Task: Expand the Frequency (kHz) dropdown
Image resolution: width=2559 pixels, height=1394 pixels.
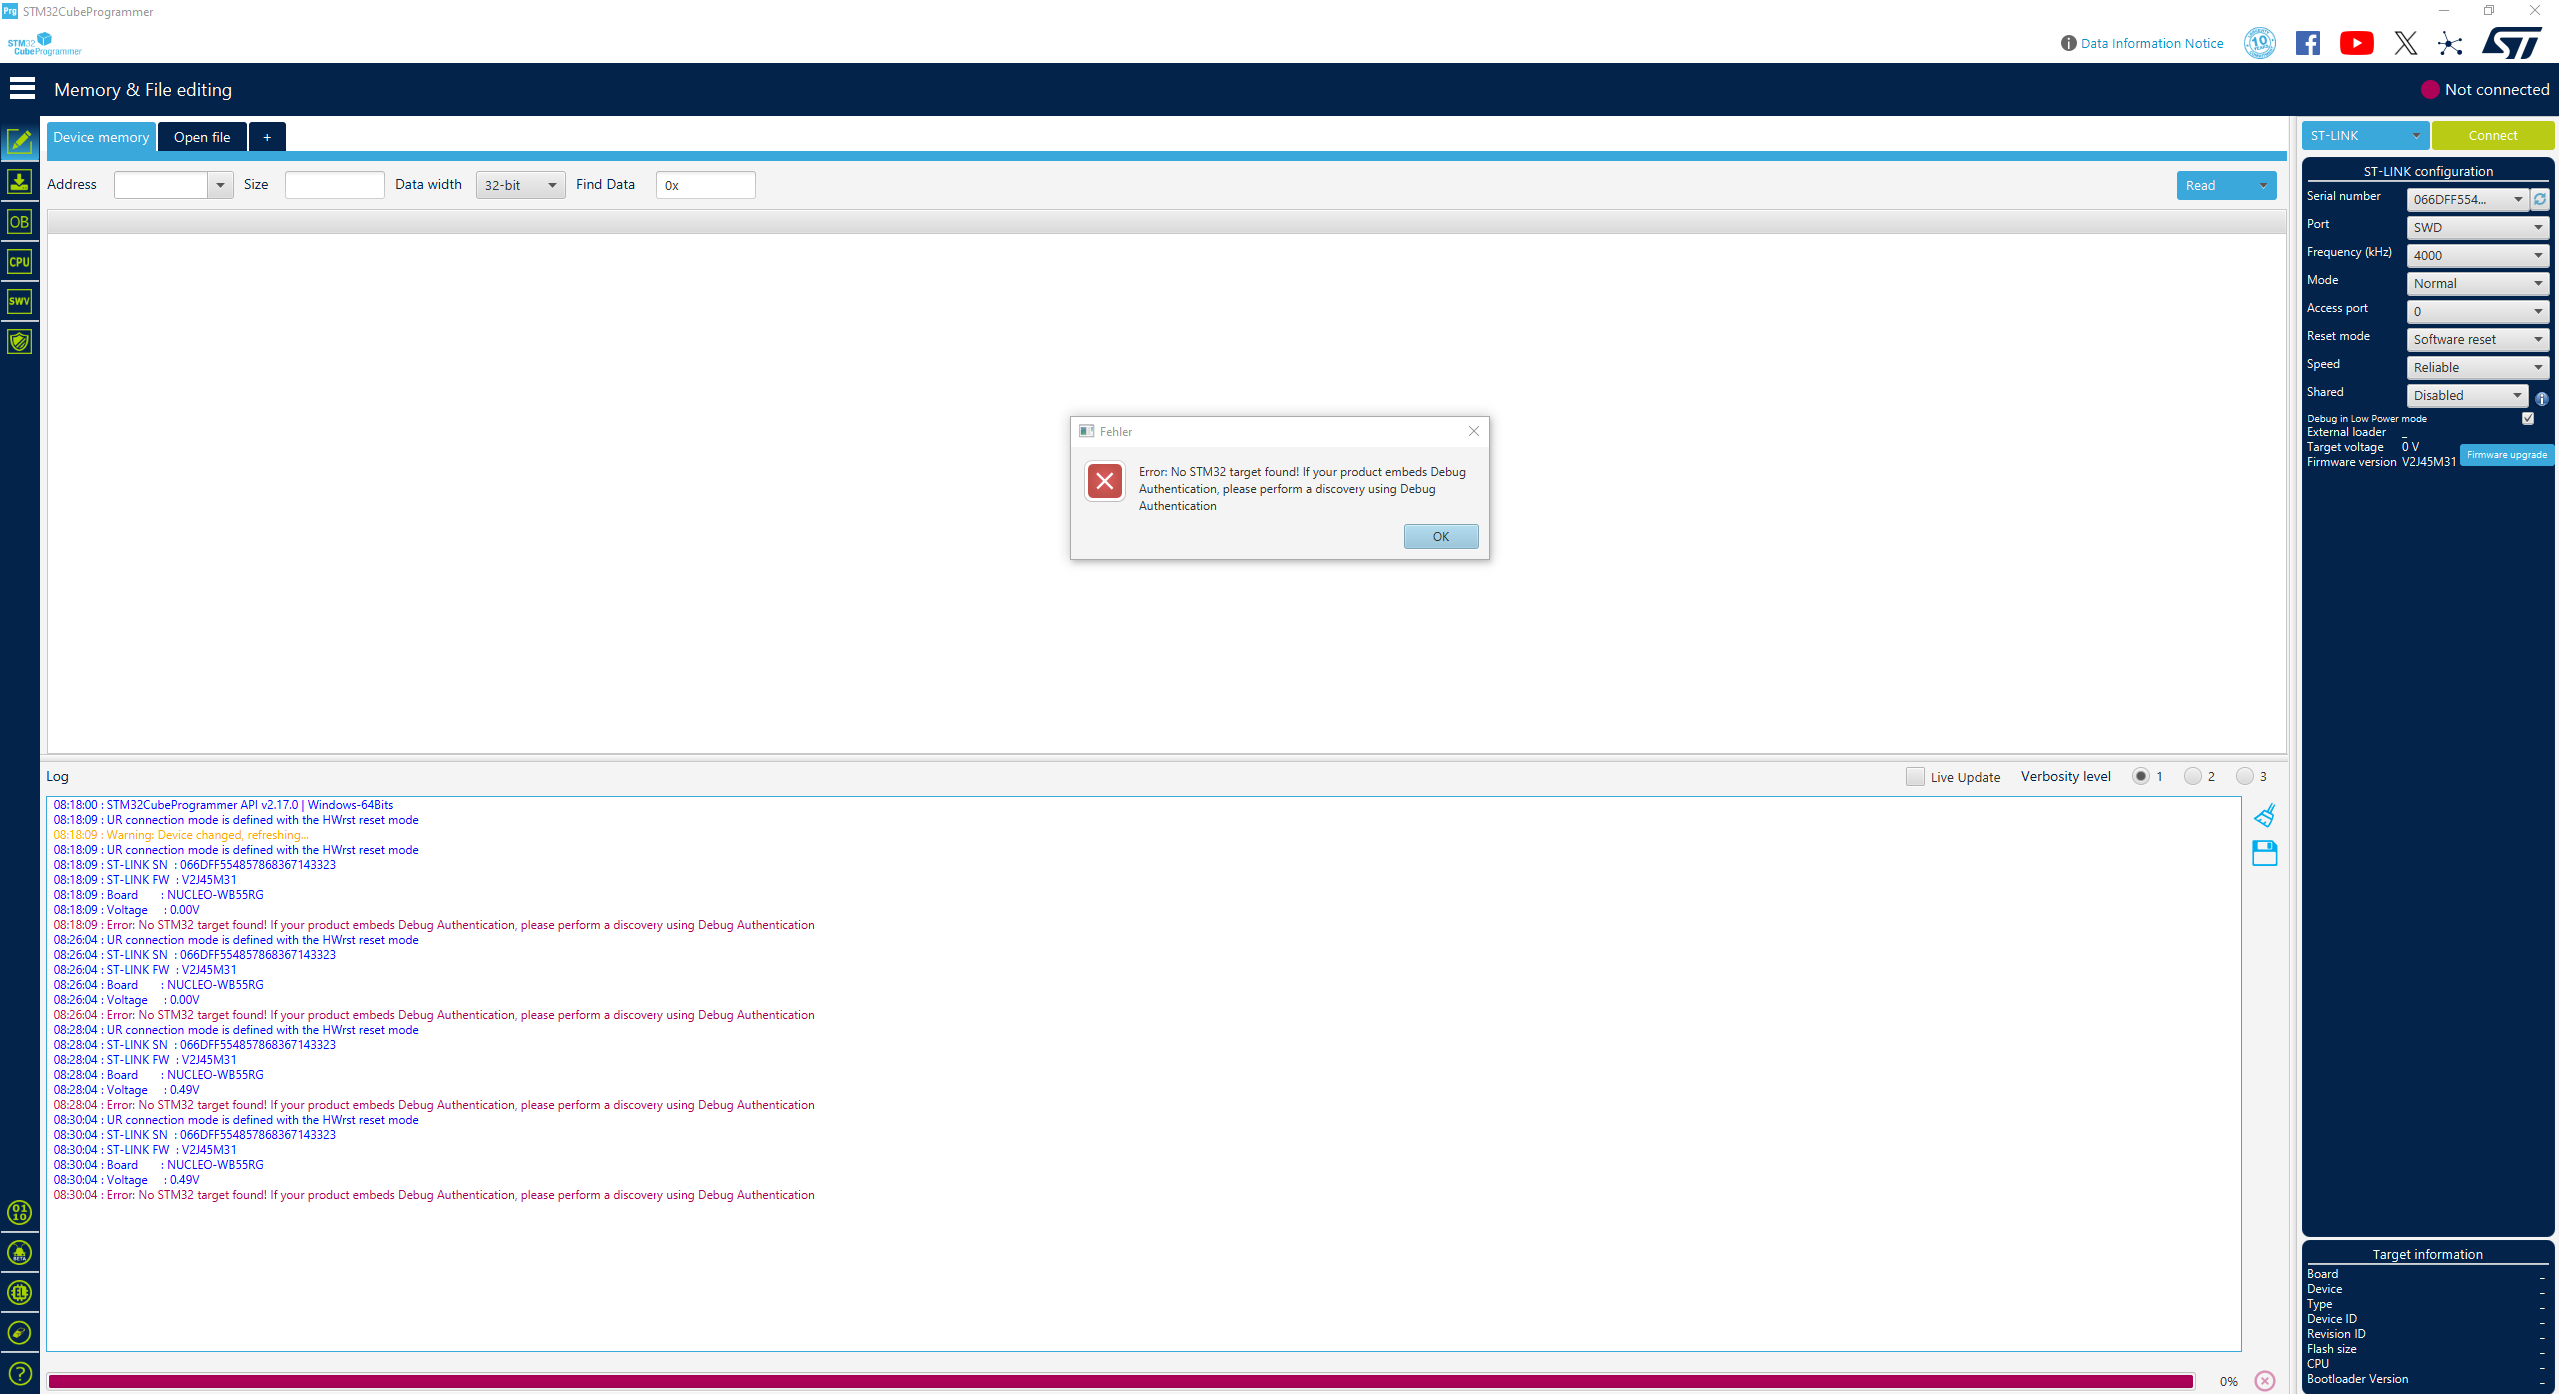Action: tap(2477, 256)
